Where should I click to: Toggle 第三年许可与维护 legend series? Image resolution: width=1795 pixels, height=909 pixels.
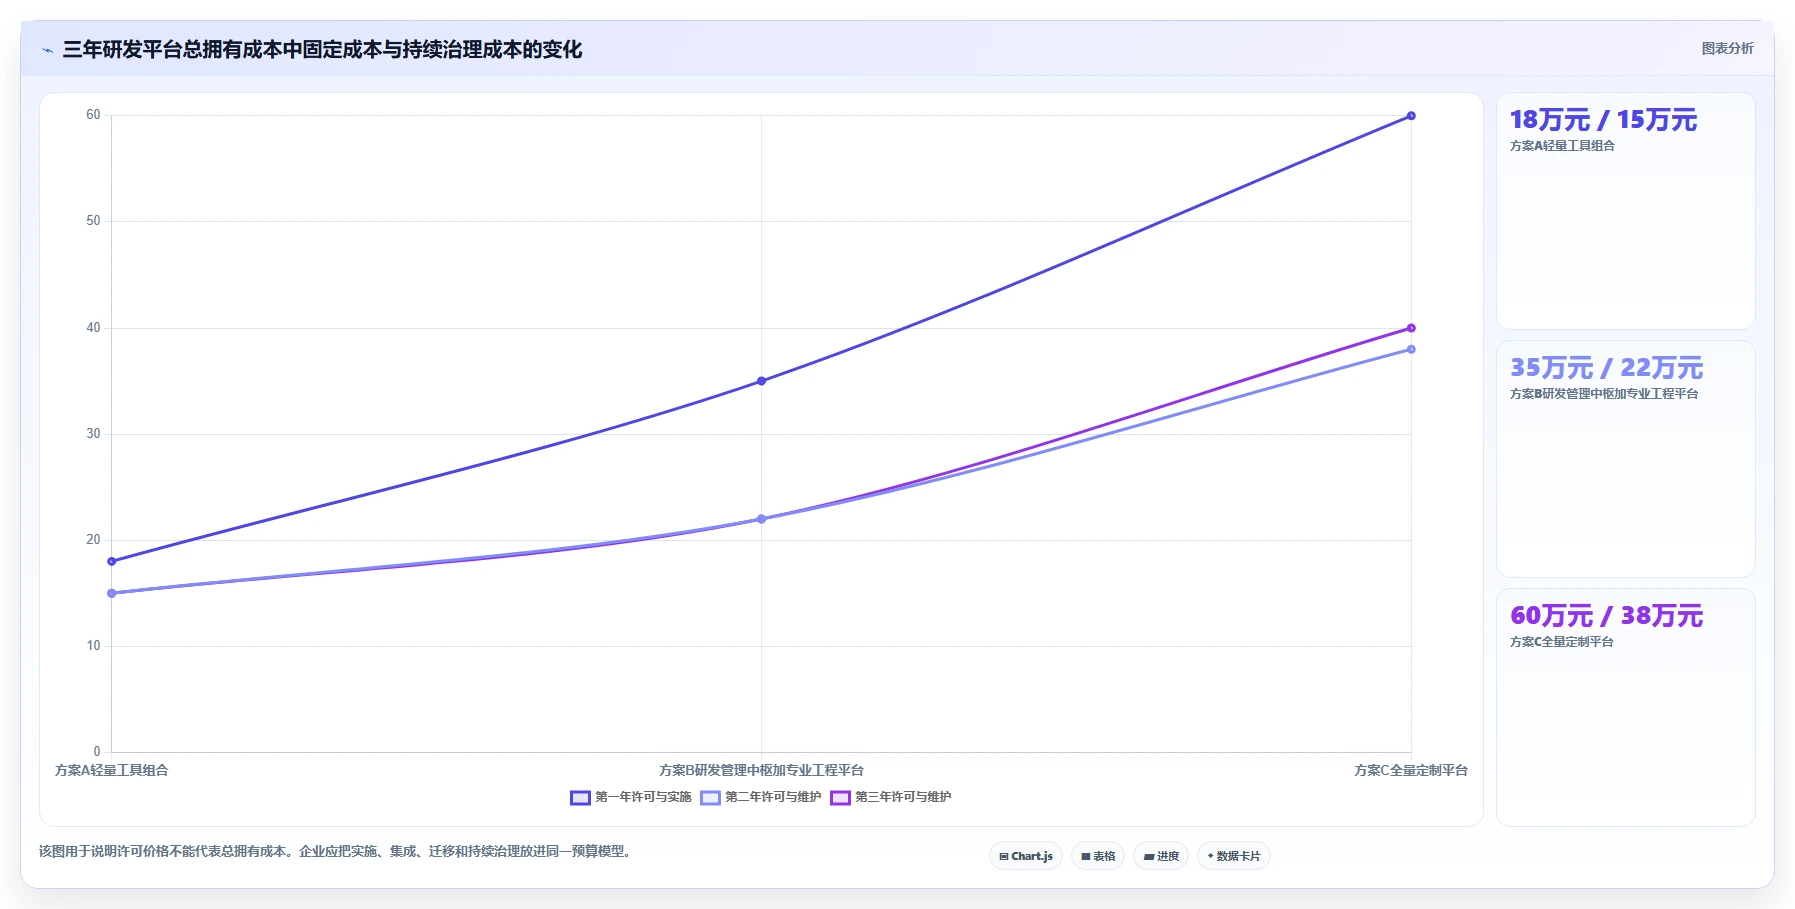click(891, 797)
